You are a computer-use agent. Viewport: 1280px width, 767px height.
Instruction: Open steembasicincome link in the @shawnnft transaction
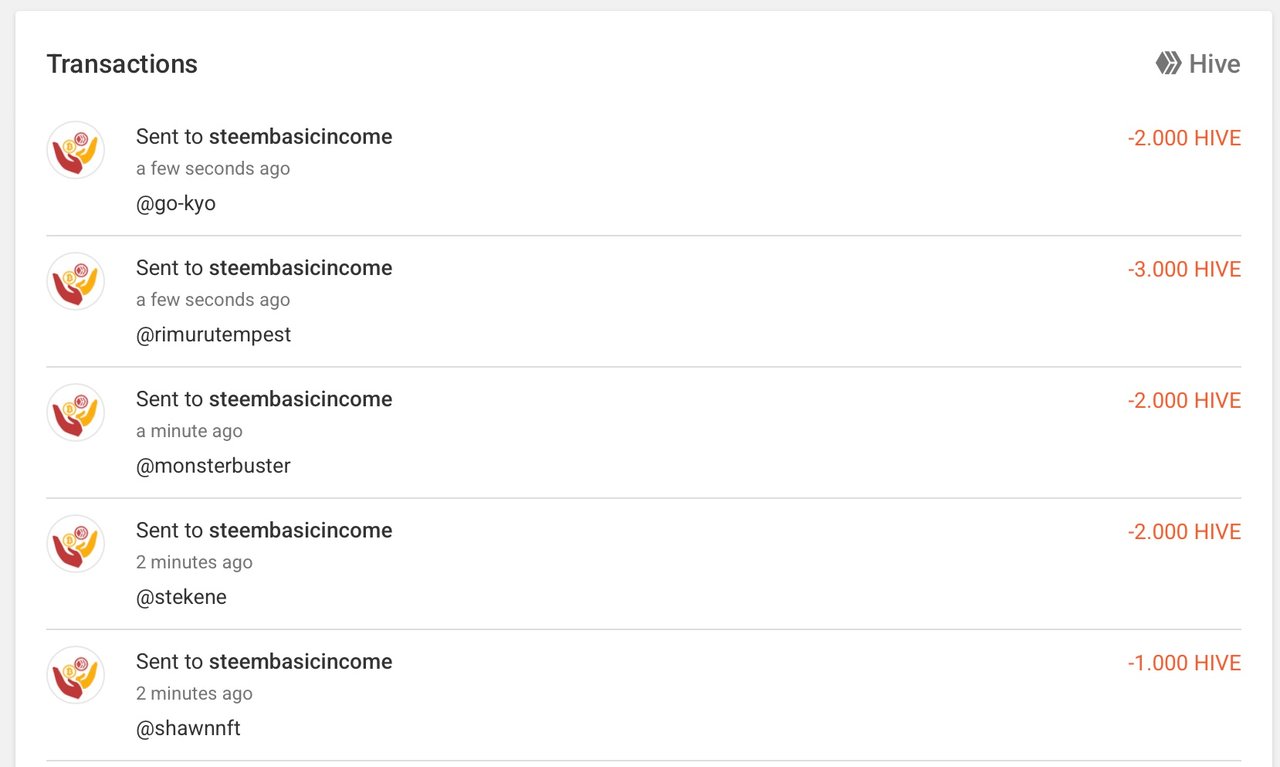coord(300,661)
